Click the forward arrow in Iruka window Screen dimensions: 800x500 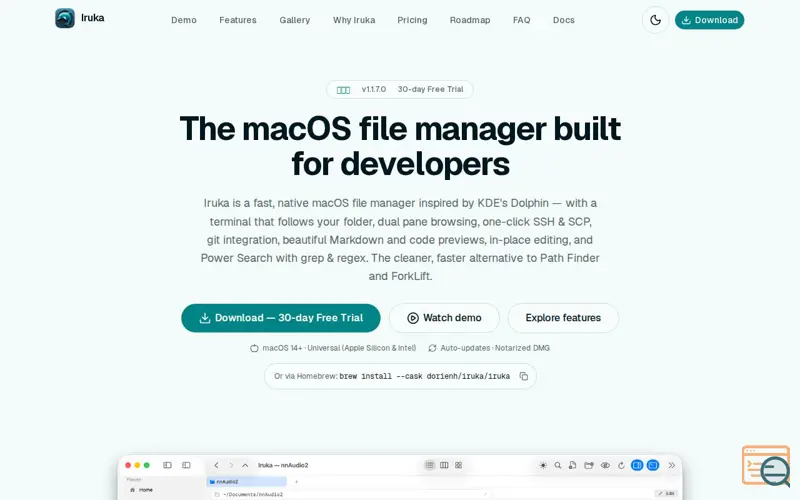pos(231,465)
